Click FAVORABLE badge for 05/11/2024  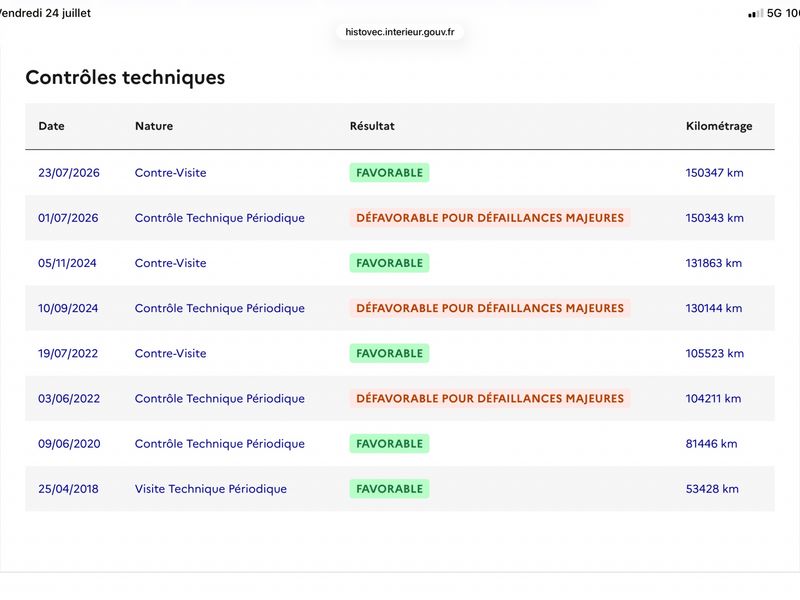pos(389,263)
